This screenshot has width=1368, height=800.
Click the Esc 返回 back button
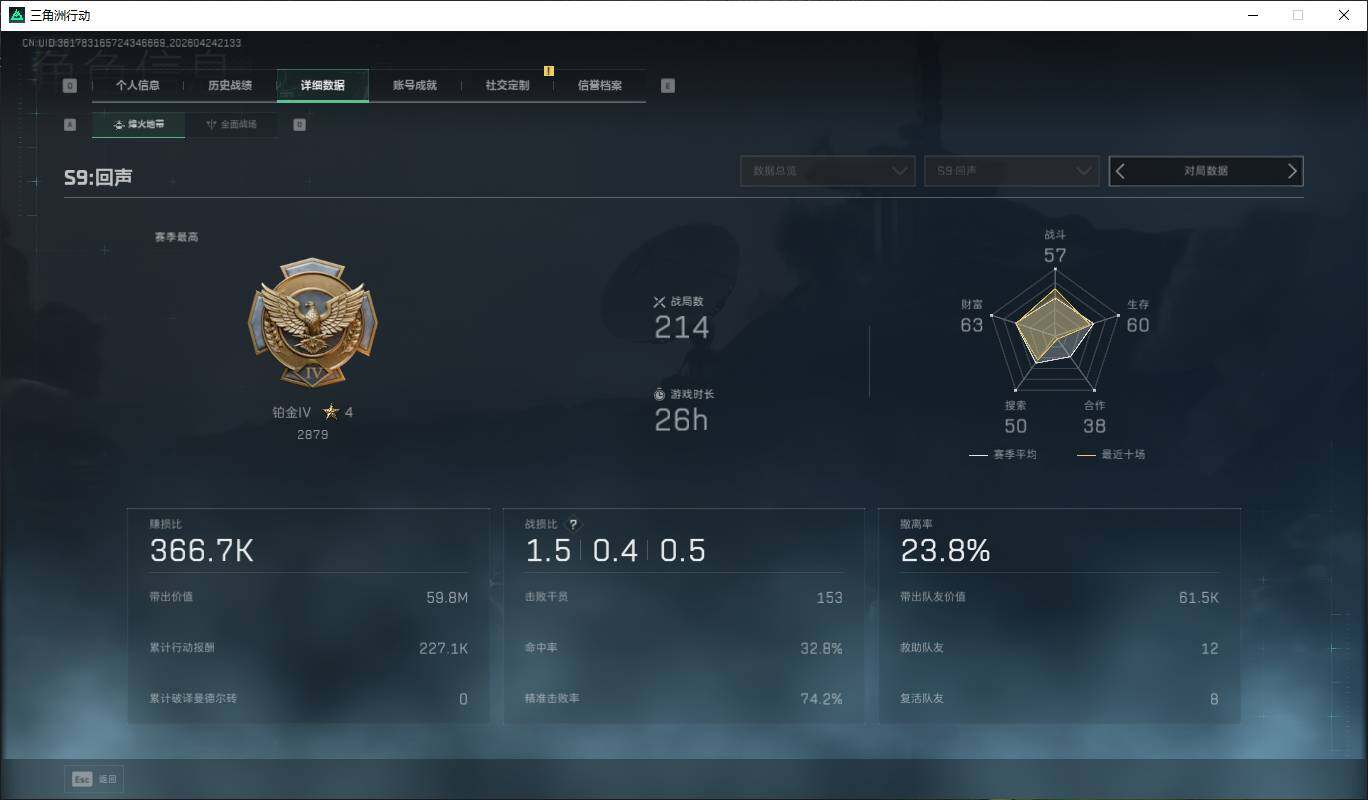pyautogui.click(x=94, y=779)
